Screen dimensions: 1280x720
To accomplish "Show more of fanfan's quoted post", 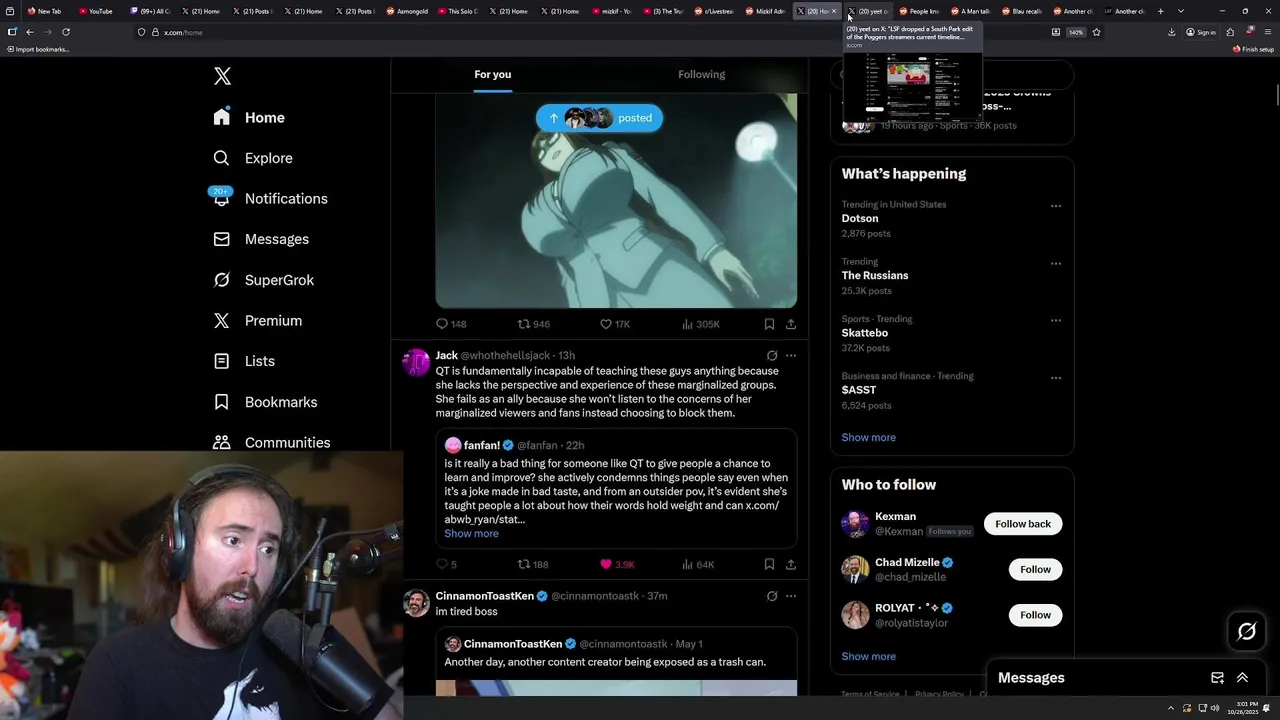I will click(471, 533).
